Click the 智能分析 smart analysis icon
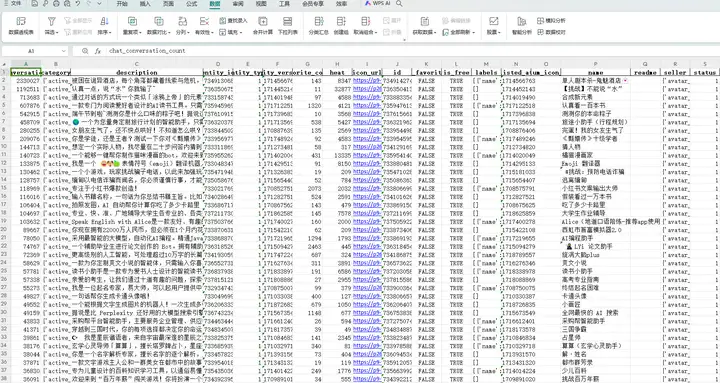720x383 pixels. pos(522,22)
